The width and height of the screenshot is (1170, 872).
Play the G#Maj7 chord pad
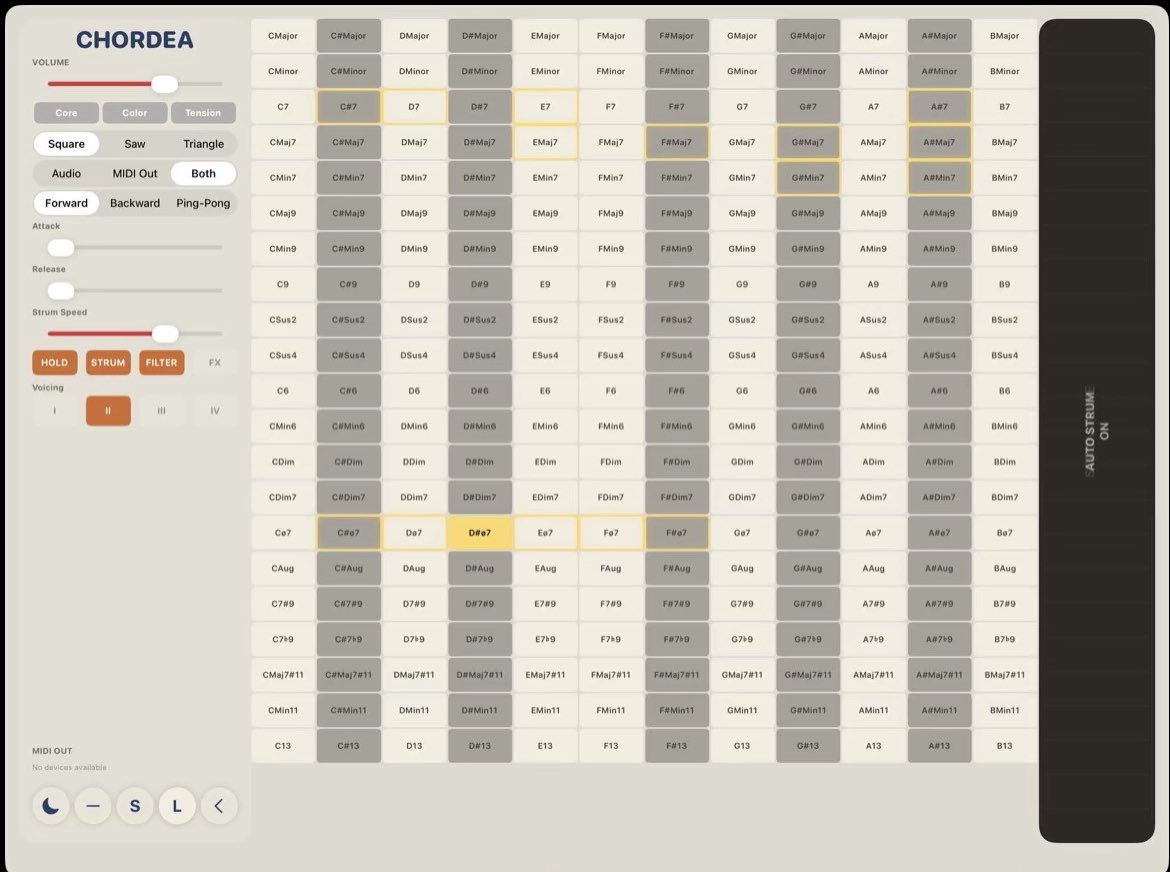(x=808, y=142)
